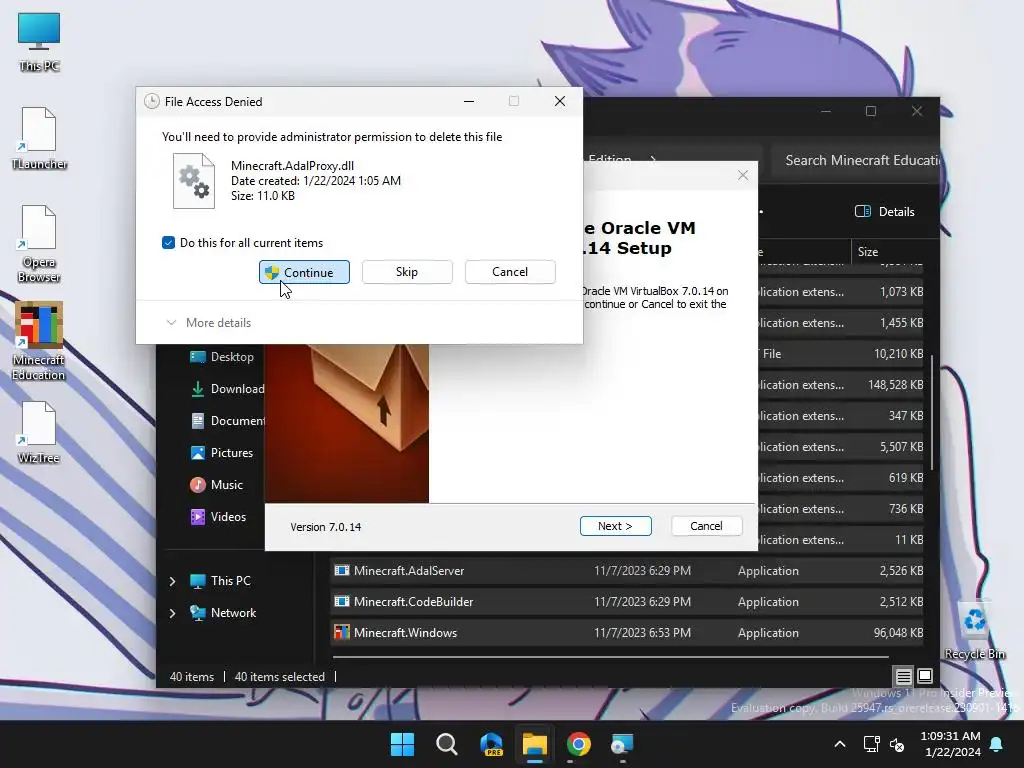This screenshot has width=1024, height=768.
Task: Switch to details list view icon
Action: pyautogui.click(x=903, y=676)
